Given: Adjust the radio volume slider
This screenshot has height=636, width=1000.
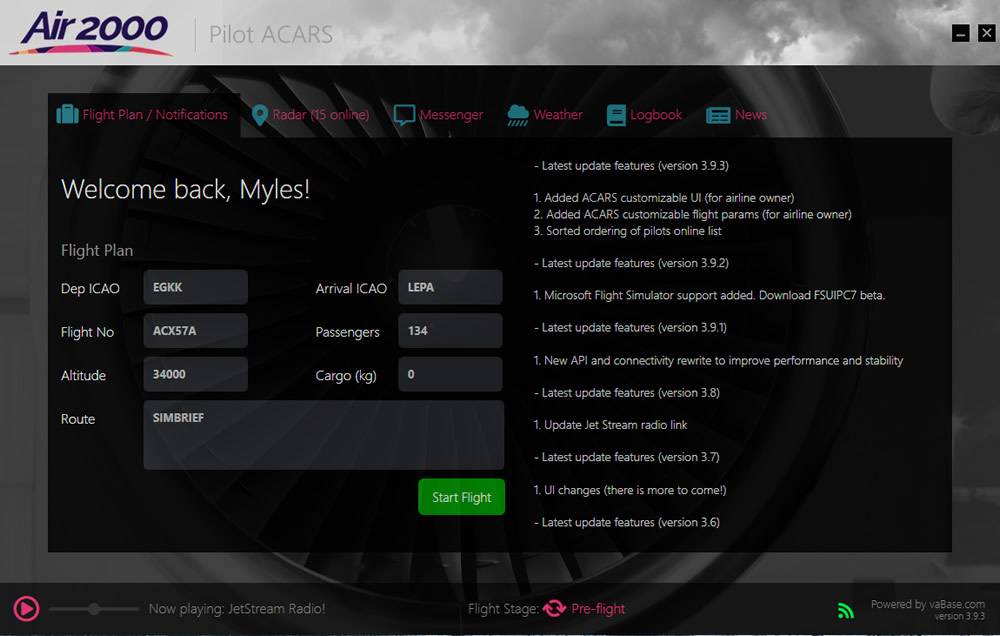Looking at the screenshot, I should (94, 609).
